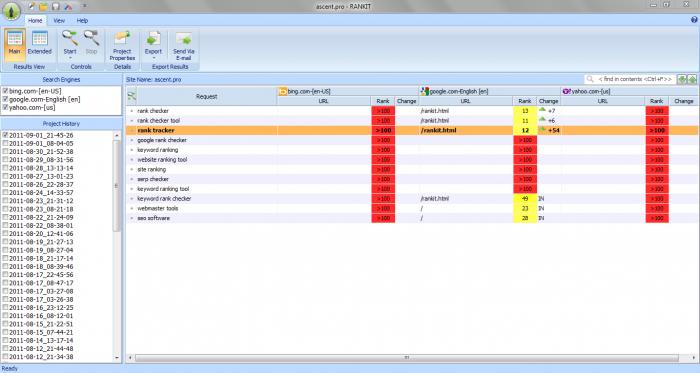Expand the keyword ranking row

tap(132, 150)
